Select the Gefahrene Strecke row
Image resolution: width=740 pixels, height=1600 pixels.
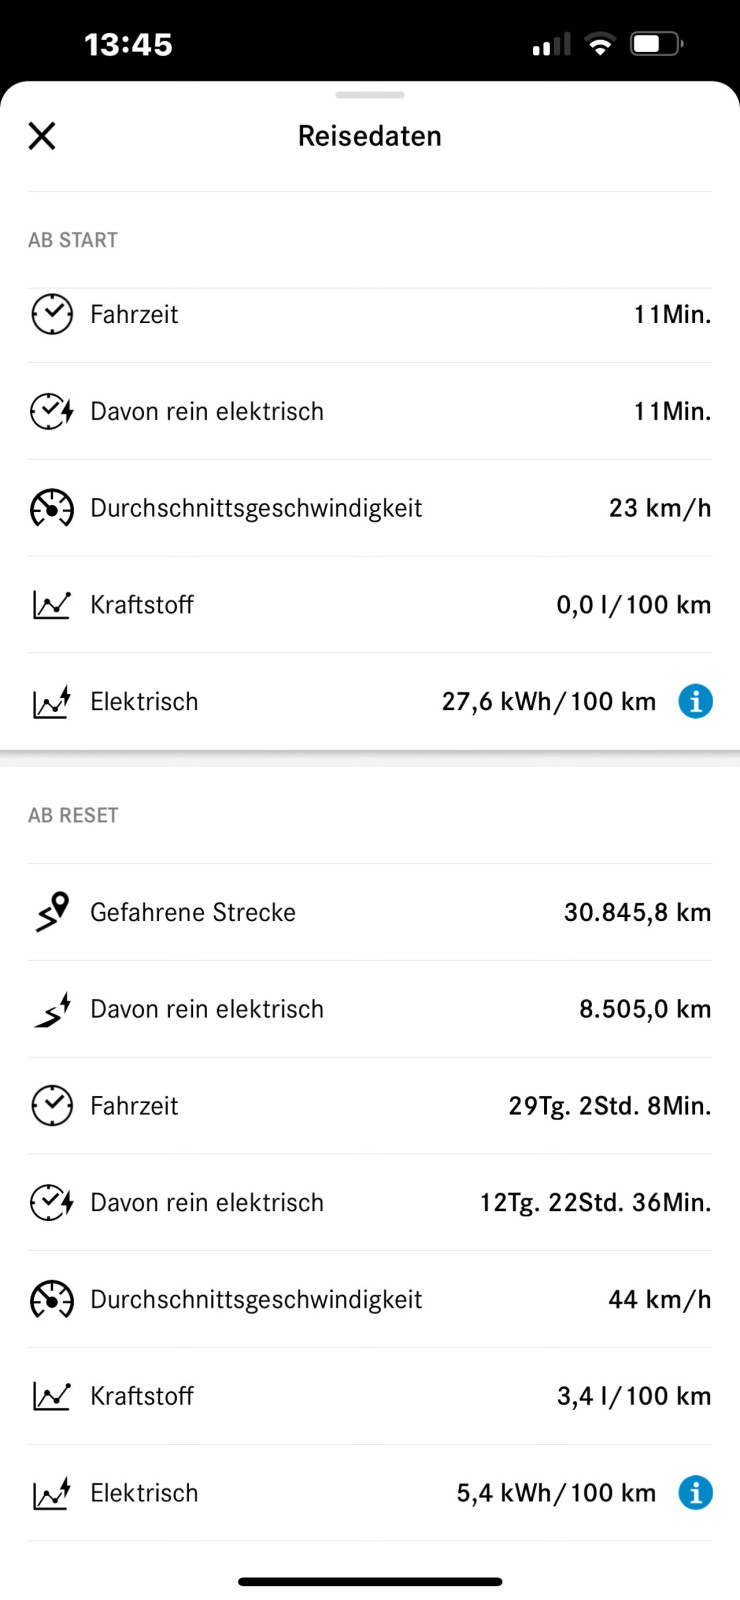[x=370, y=912]
